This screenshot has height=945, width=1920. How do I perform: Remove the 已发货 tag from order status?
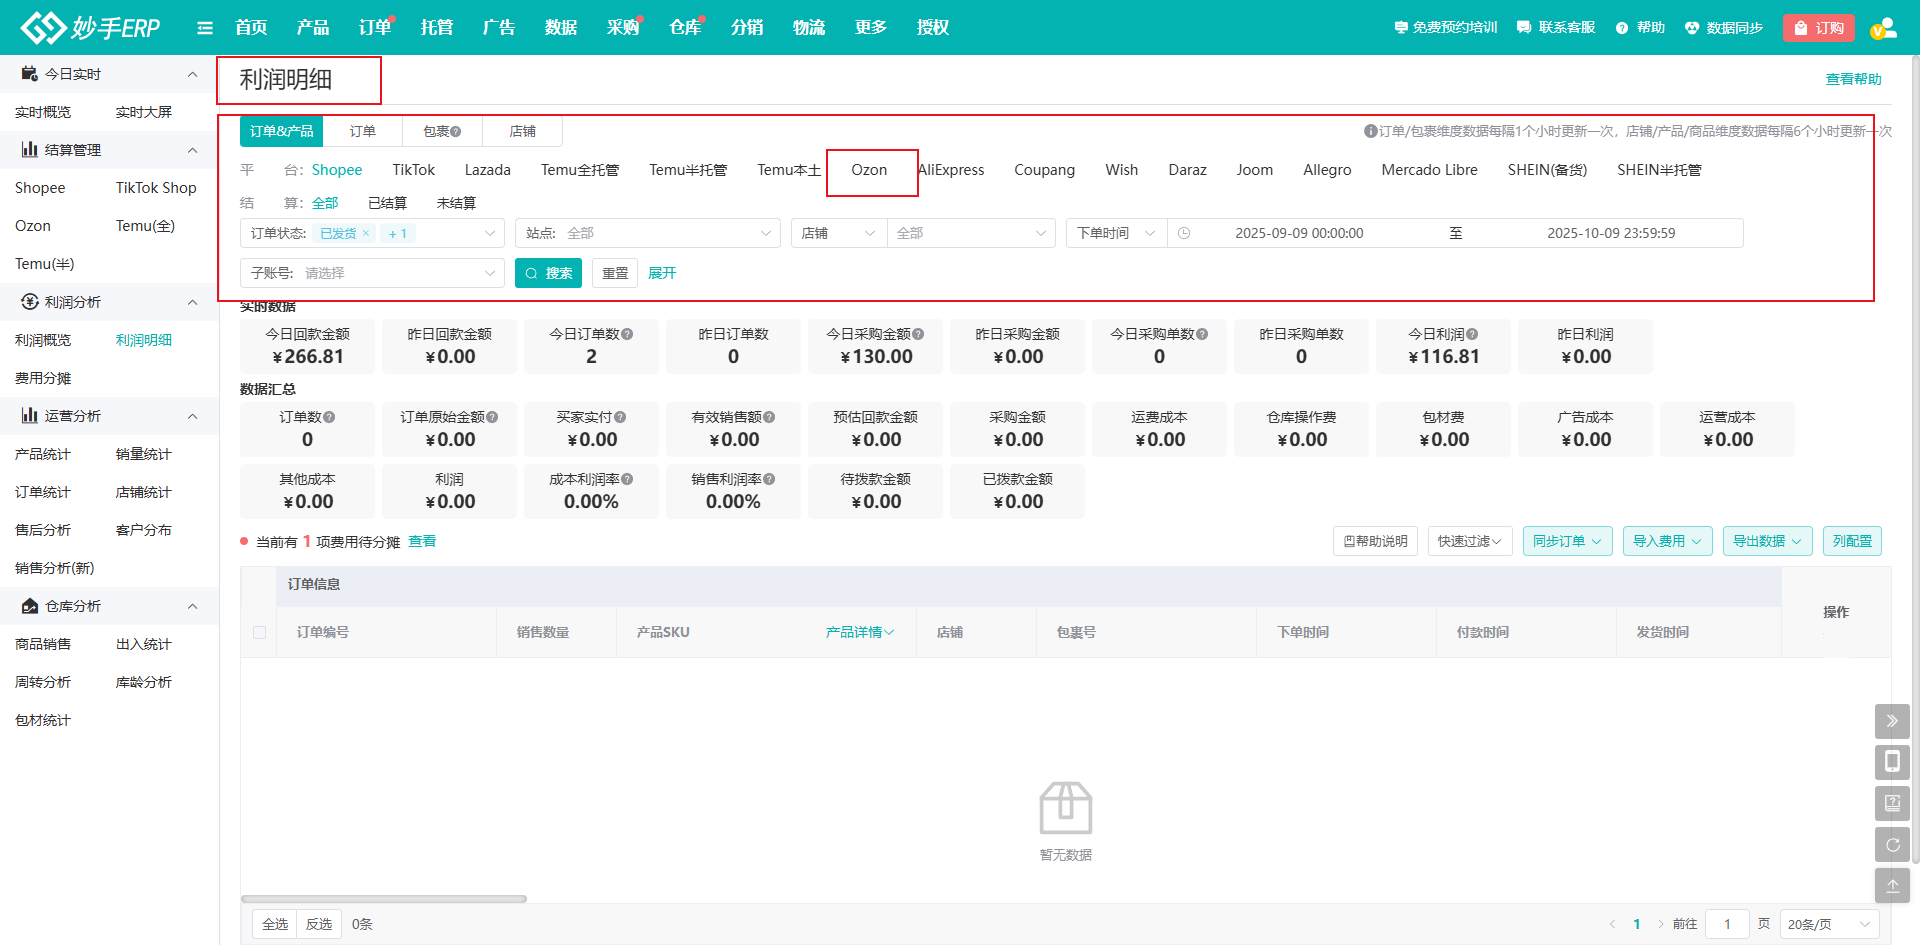[x=366, y=234]
